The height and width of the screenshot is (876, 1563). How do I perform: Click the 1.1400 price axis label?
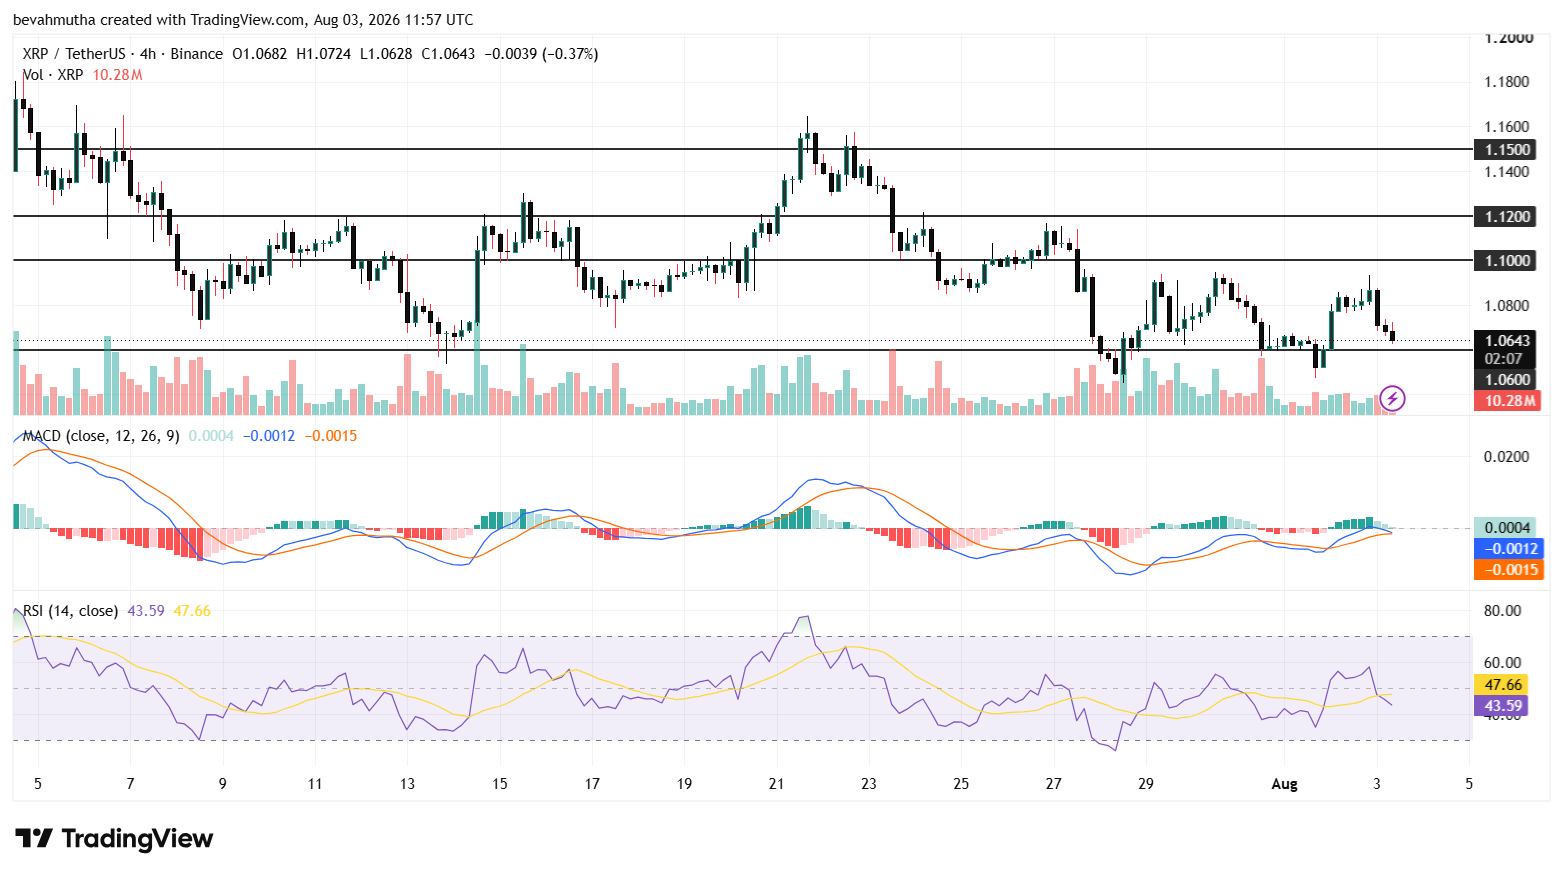1507,172
